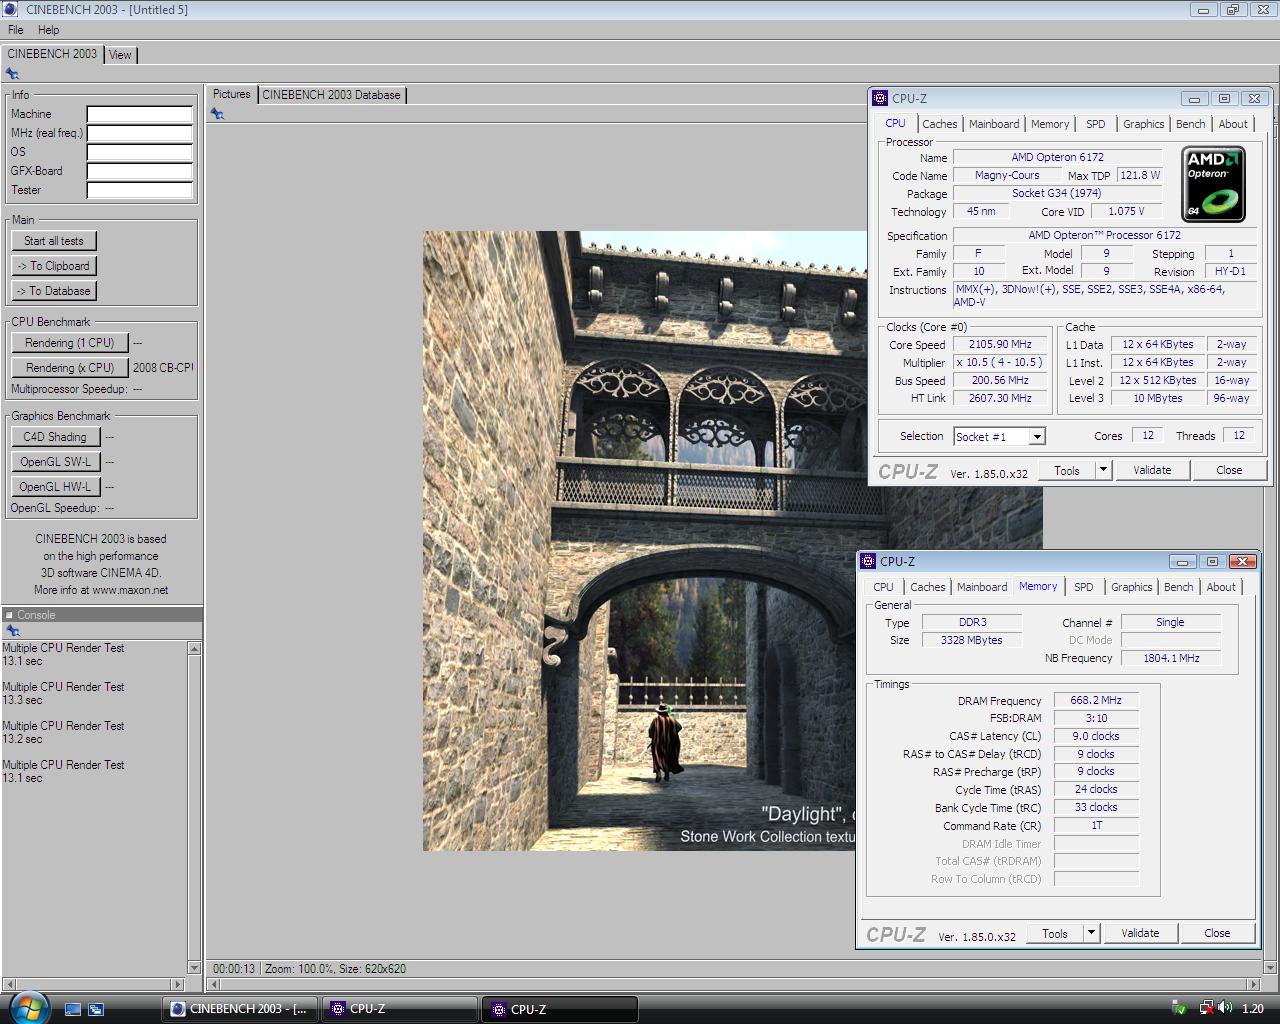Click Validate in the upper CPU-Z window
This screenshot has width=1280, height=1024.
(1152, 470)
